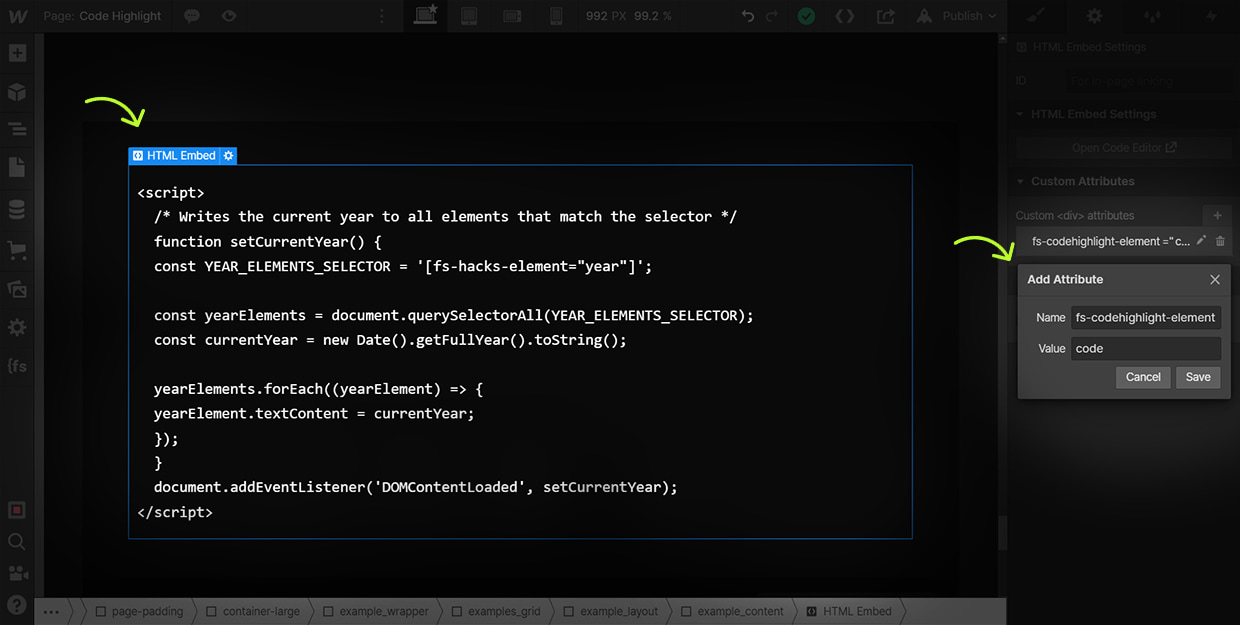Open the share project icon

tap(885, 16)
